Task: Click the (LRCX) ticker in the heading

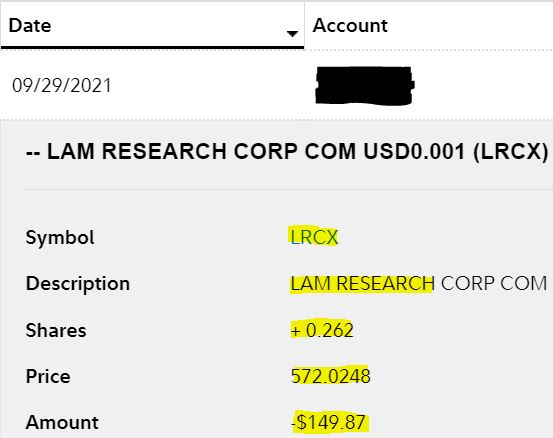Action: coord(511,152)
